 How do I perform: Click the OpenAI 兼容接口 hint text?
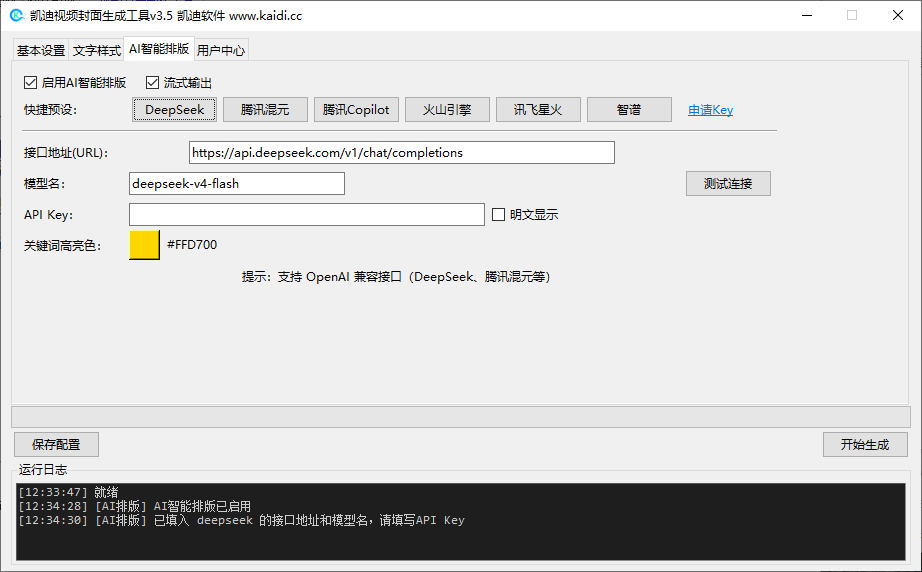pos(396,277)
